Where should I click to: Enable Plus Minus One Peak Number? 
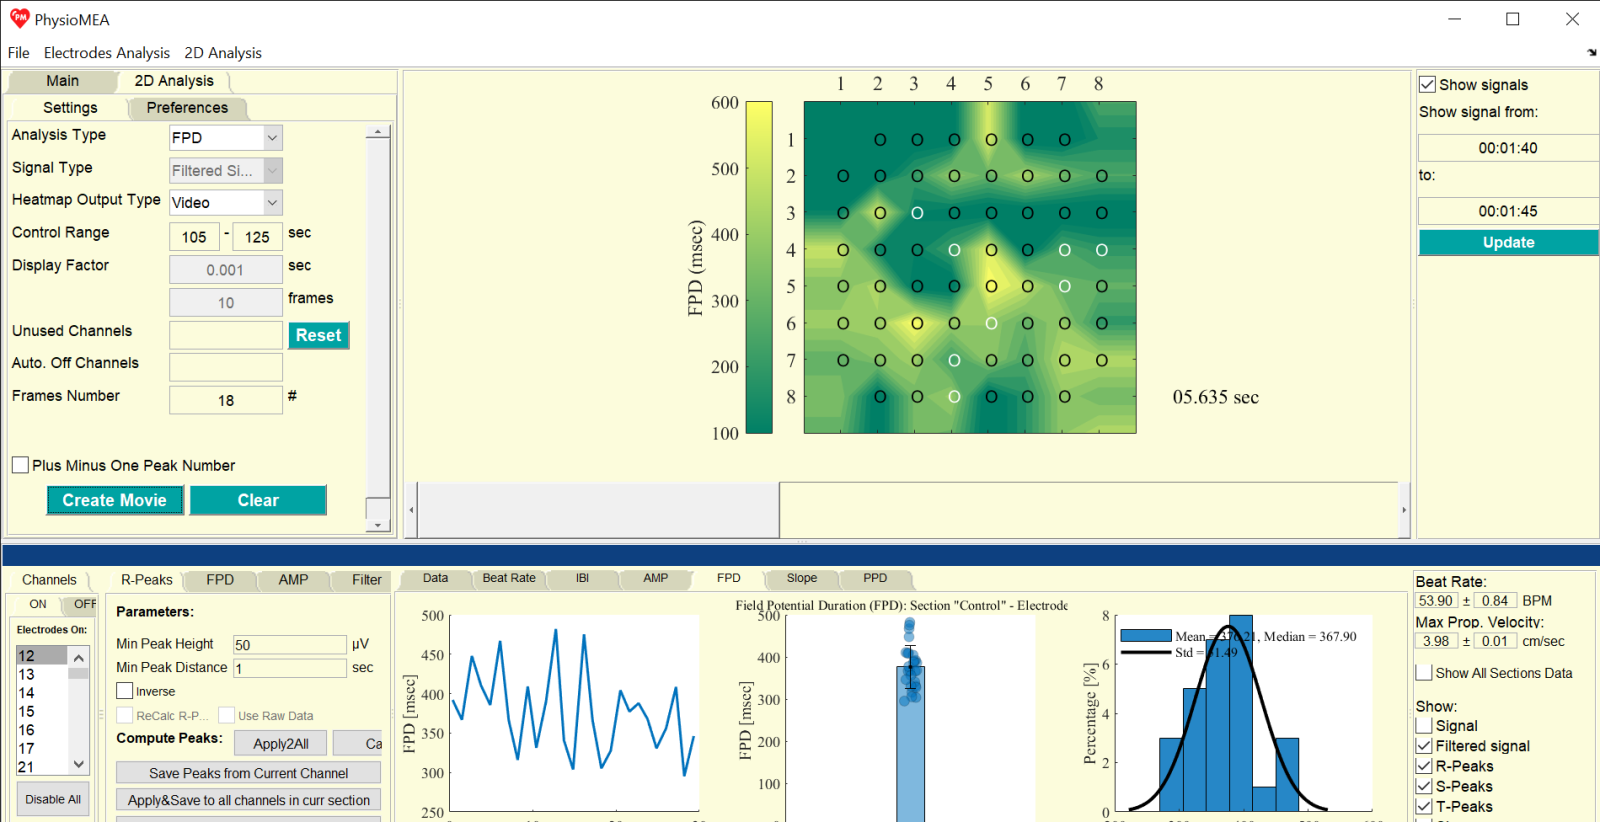[x=20, y=465]
